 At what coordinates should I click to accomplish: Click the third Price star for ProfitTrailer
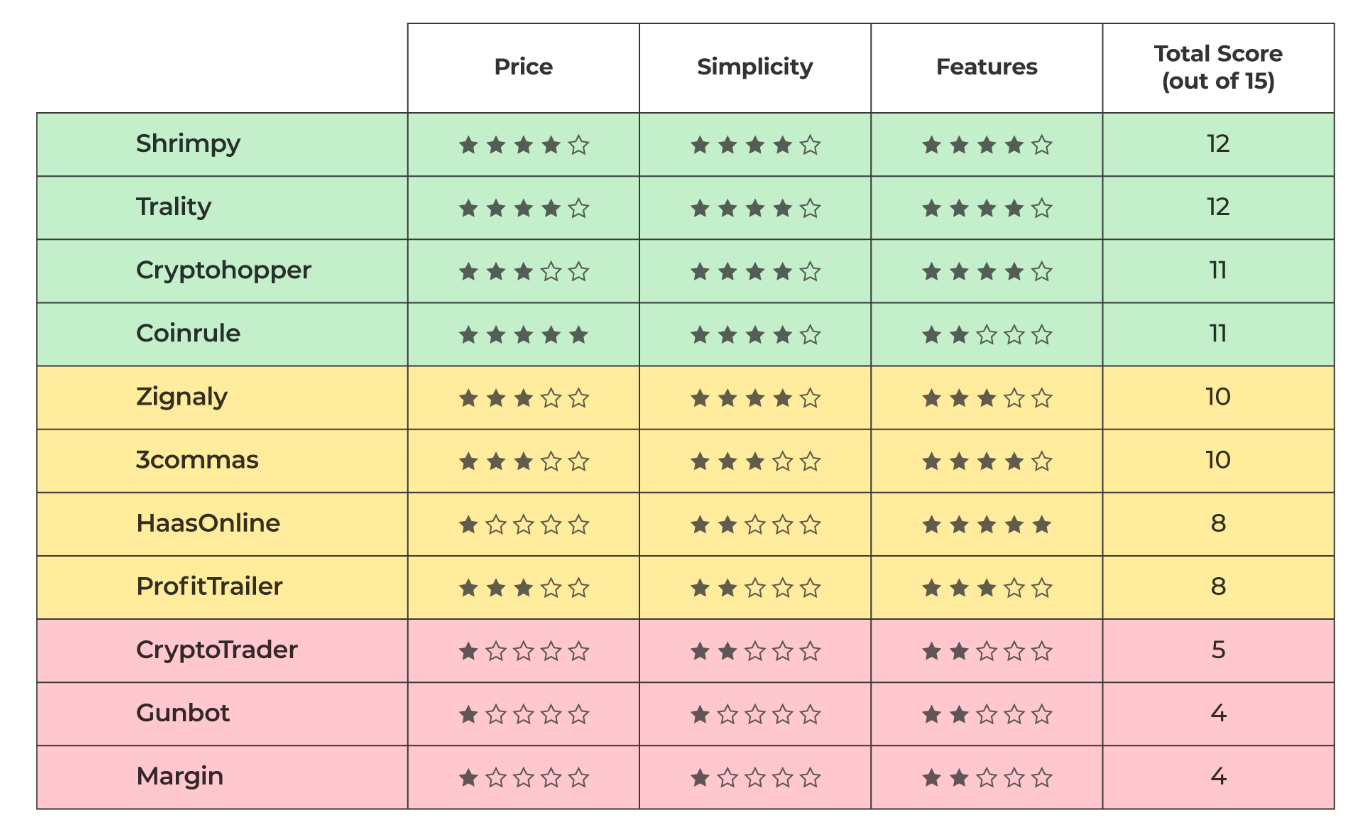[x=523, y=588]
